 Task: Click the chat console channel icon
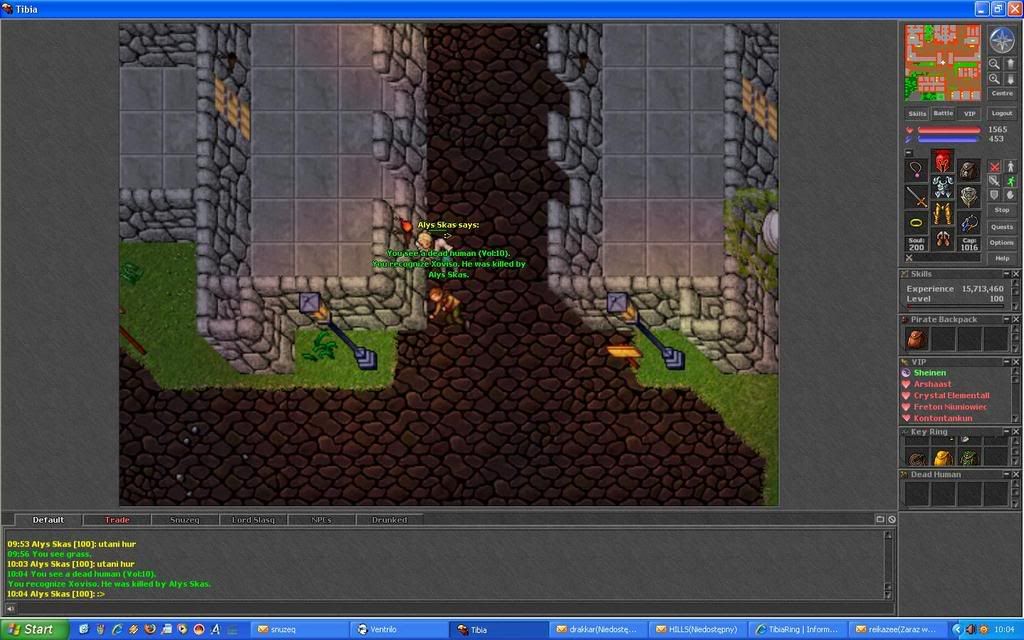[x=880, y=519]
